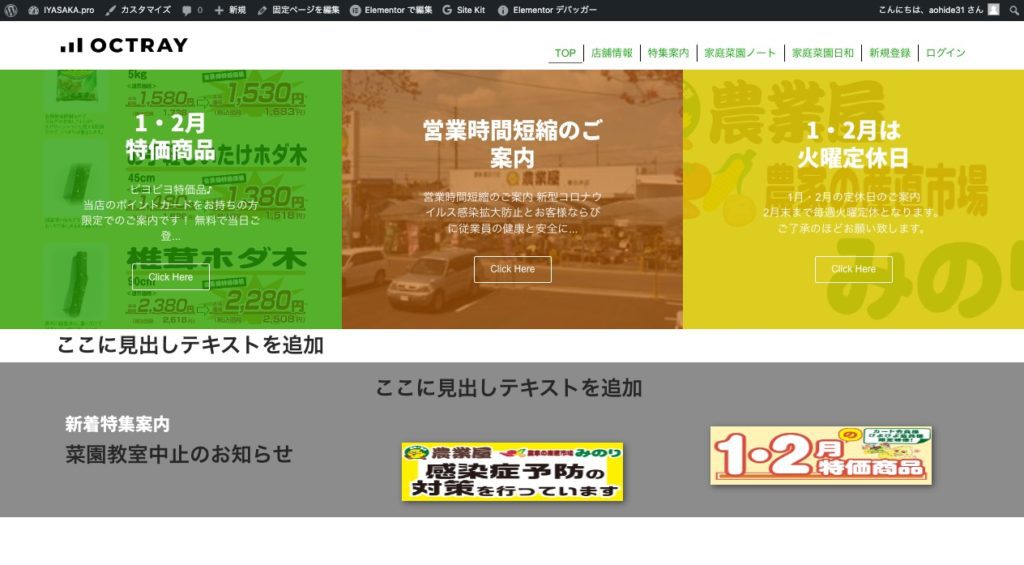This screenshot has height=565, width=1024.
Task: Click the Google G icon for Site Kit
Action: (447, 10)
